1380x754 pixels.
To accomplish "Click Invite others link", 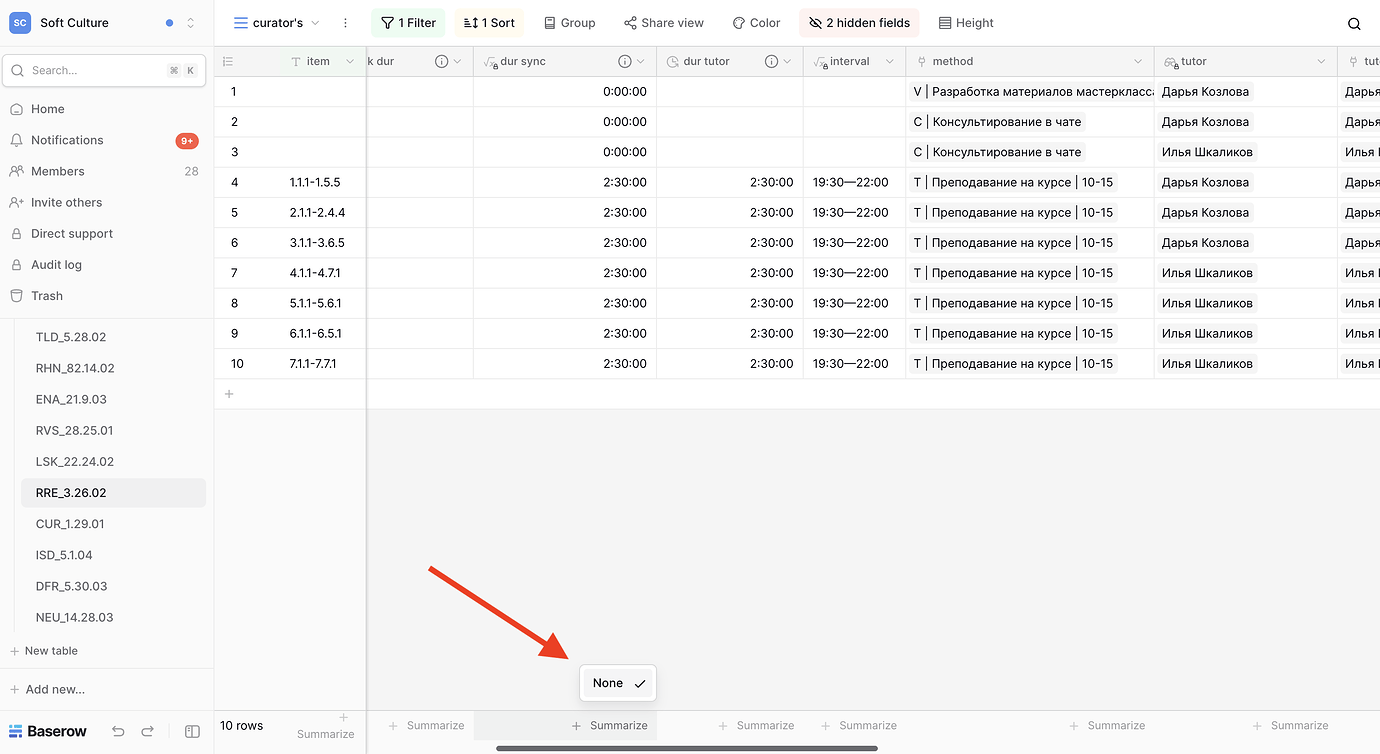I will 66,203.
